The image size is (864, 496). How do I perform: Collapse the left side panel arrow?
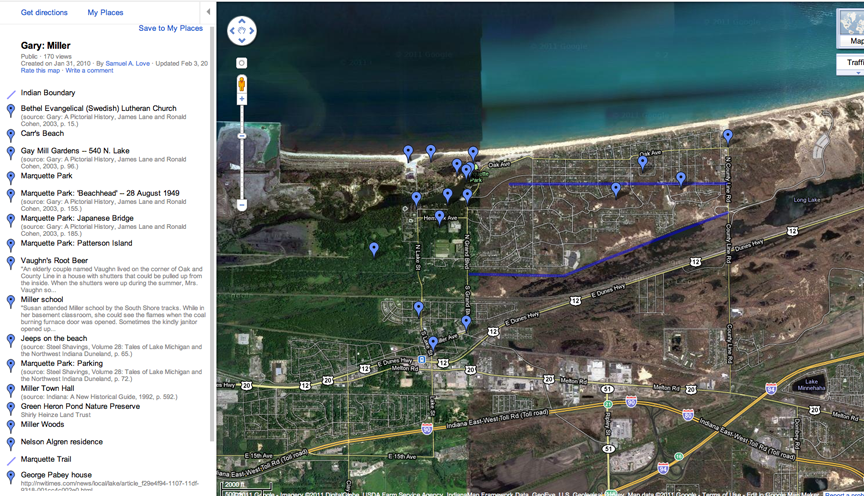208,12
